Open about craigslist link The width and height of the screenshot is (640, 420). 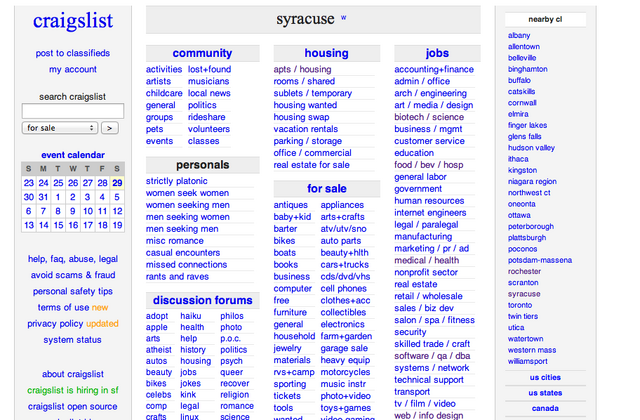pyautogui.click(x=73, y=374)
